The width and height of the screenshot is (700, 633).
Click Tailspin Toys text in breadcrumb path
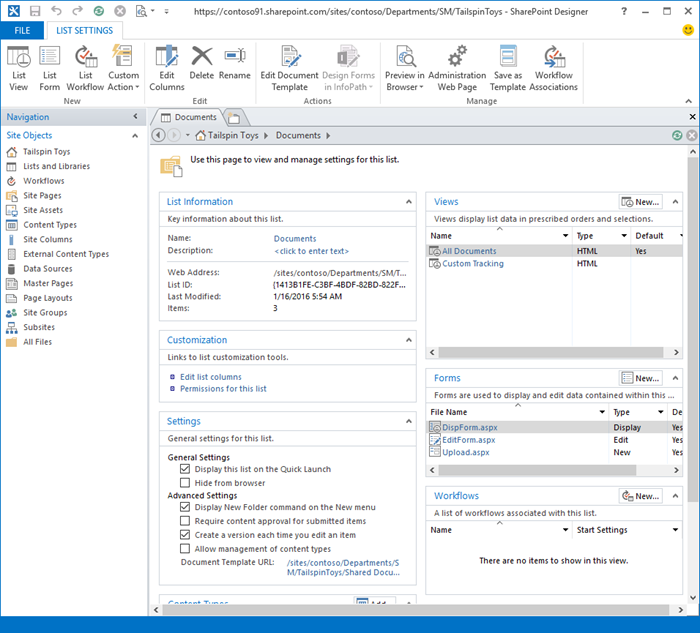[233, 135]
